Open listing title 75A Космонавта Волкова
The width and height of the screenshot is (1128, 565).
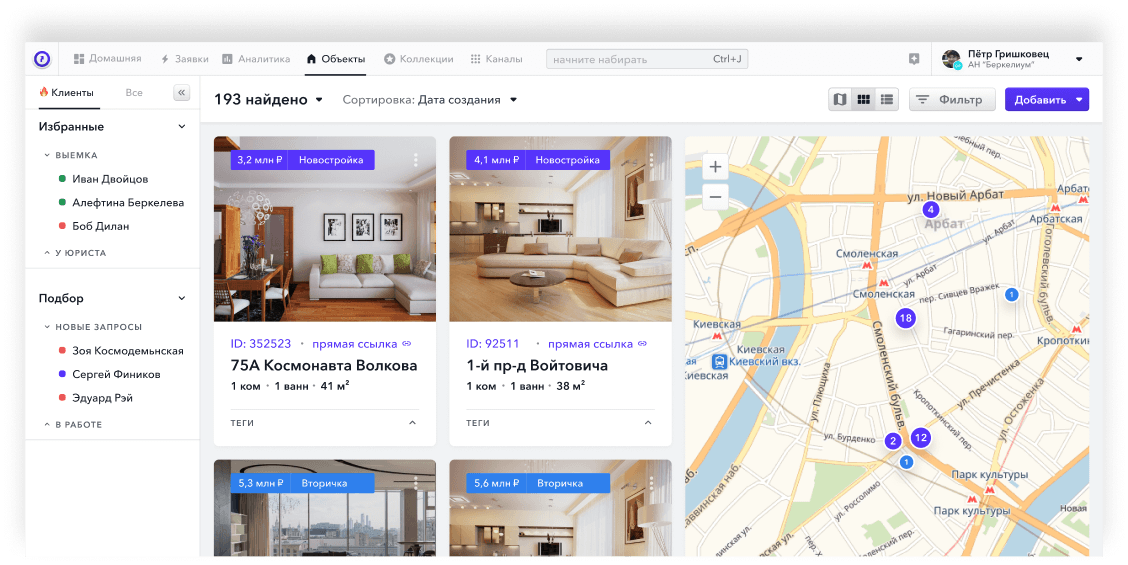point(324,366)
